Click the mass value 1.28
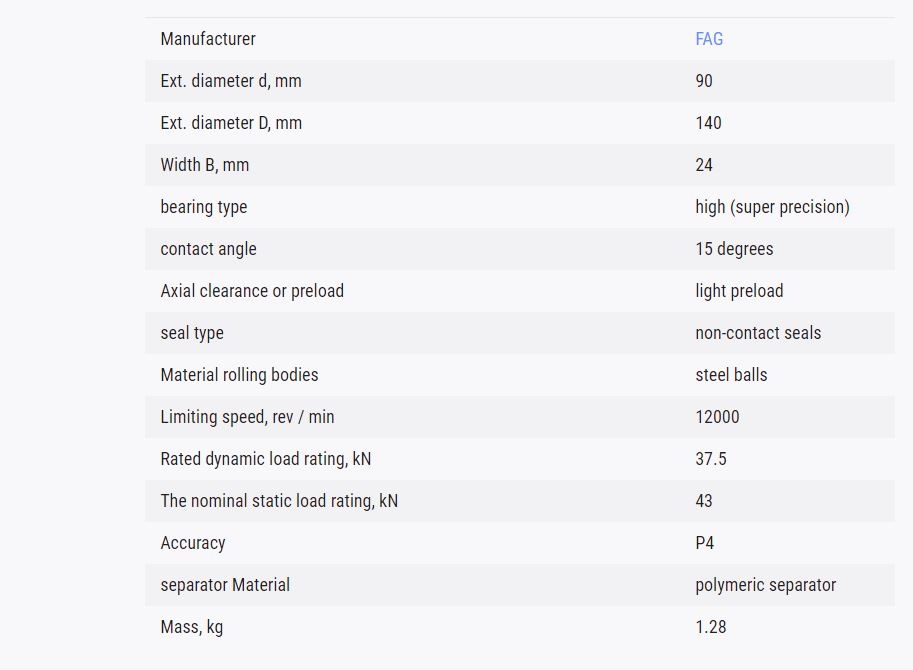 (x=710, y=627)
